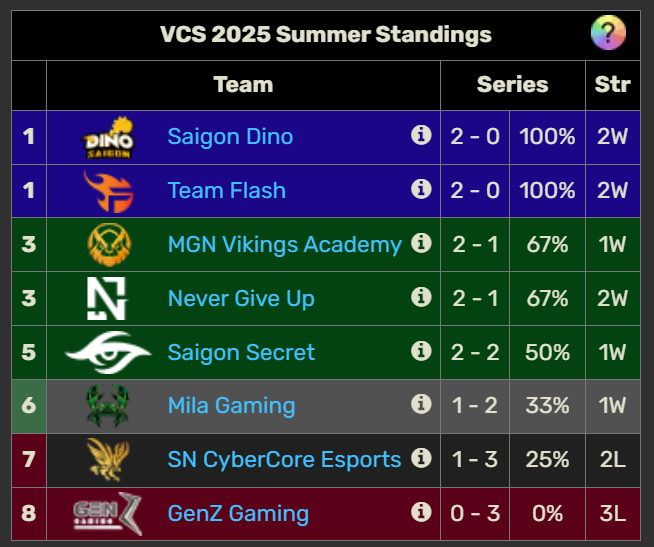Open info icon for Team Flash

(x=421, y=189)
